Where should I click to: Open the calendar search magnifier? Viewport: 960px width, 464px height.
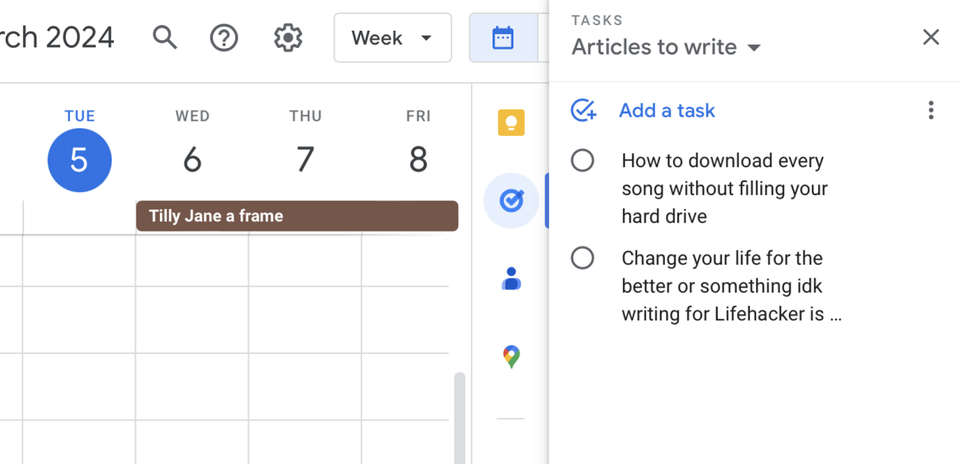pyautogui.click(x=165, y=38)
